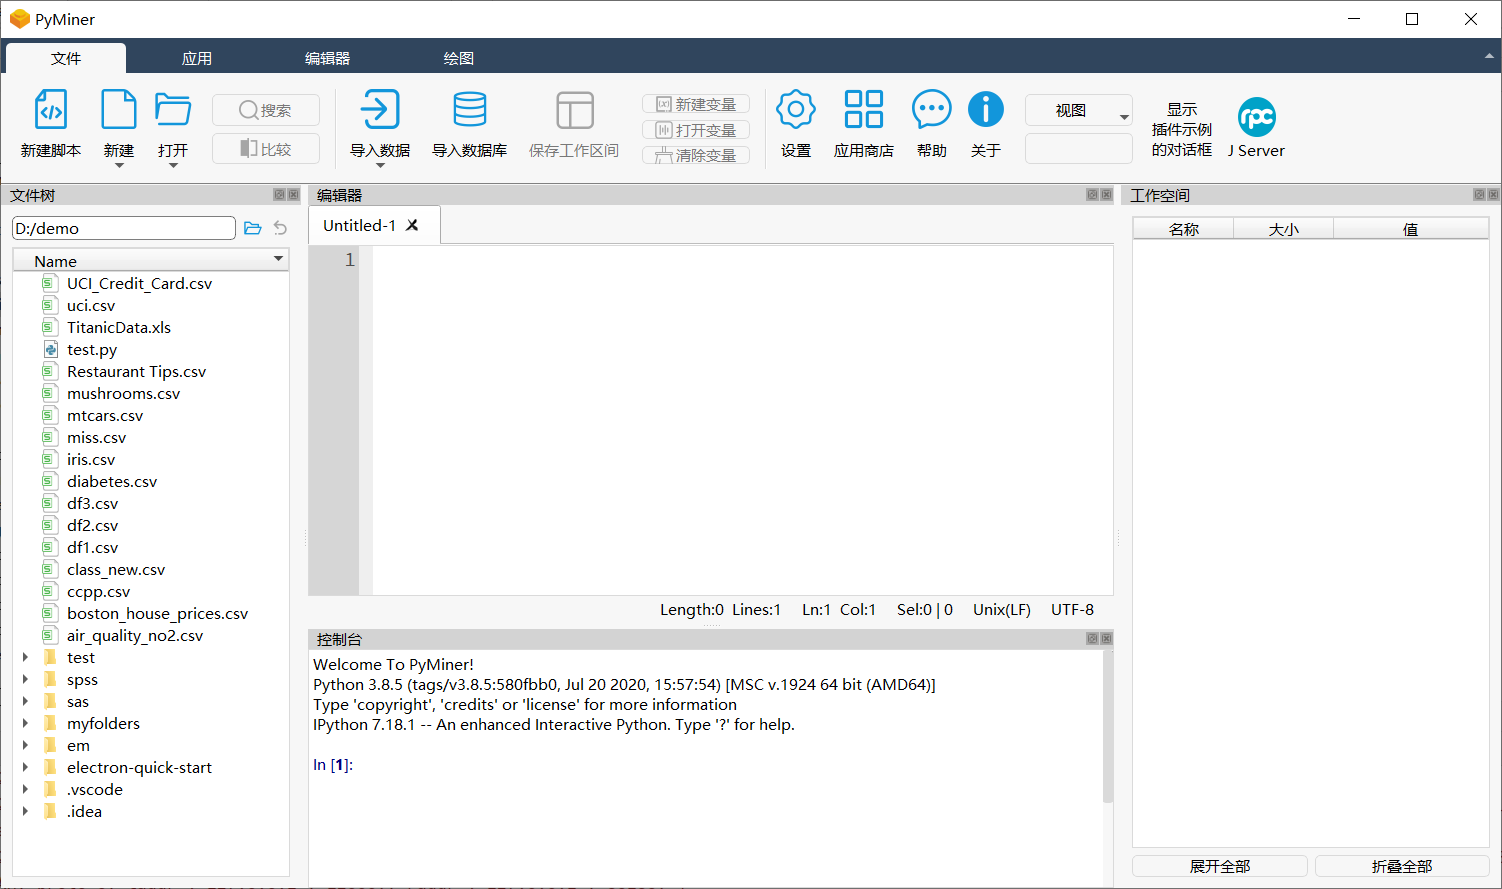Select iris.csv in file tree

pyautogui.click(x=91, y=459)
